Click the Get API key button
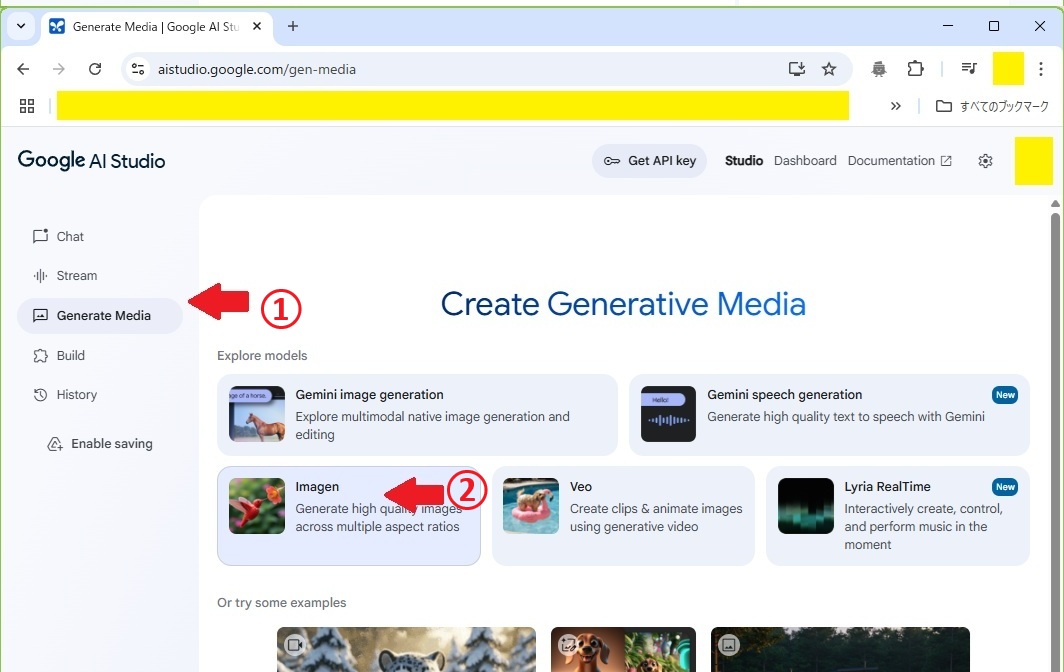This screenshot has width=1064, height=672. tap(649, 161)
